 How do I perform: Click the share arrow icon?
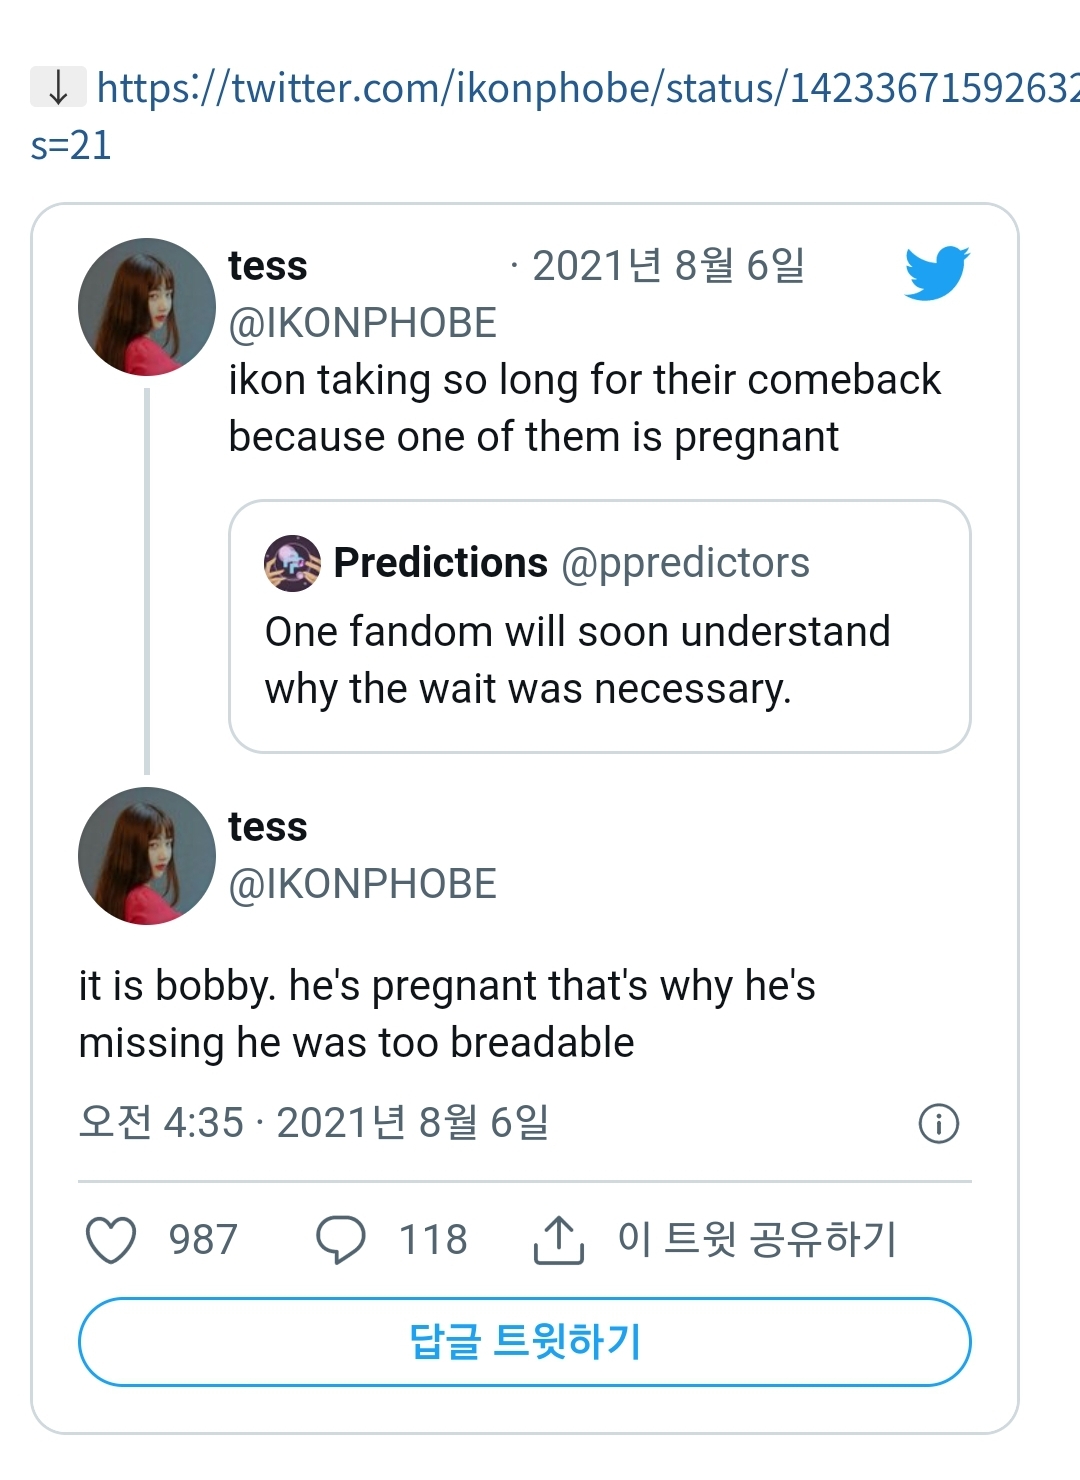tap(558, 1240)
